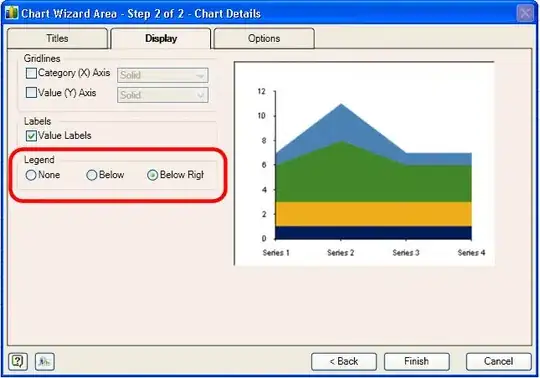Click the help question mark icon
The image size is (540, 378).
tap(18, 361)
